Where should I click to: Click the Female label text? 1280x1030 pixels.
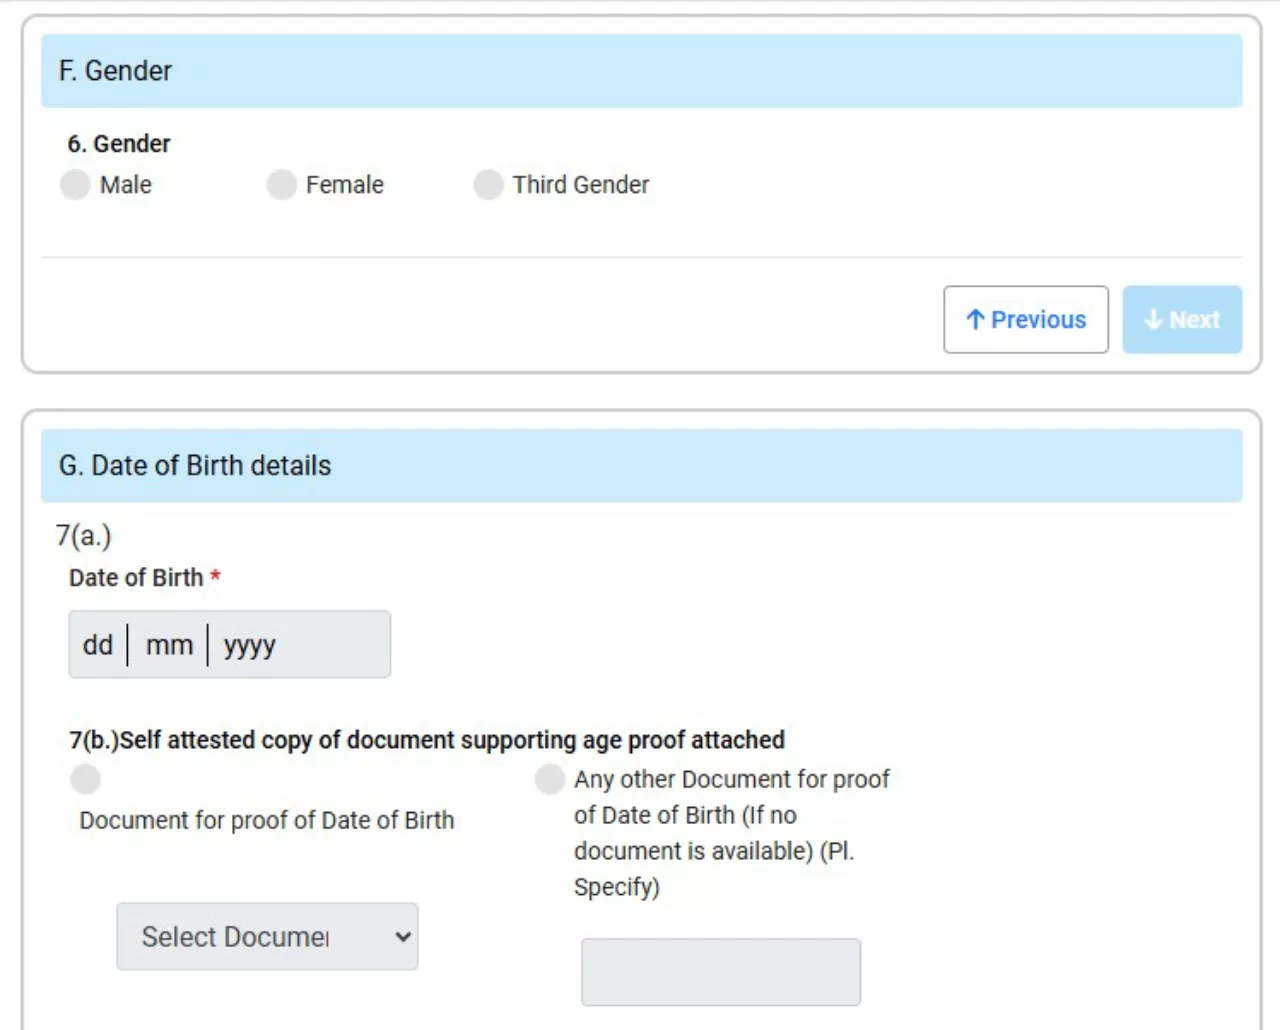pyautogui.click(x=345, y=185)
